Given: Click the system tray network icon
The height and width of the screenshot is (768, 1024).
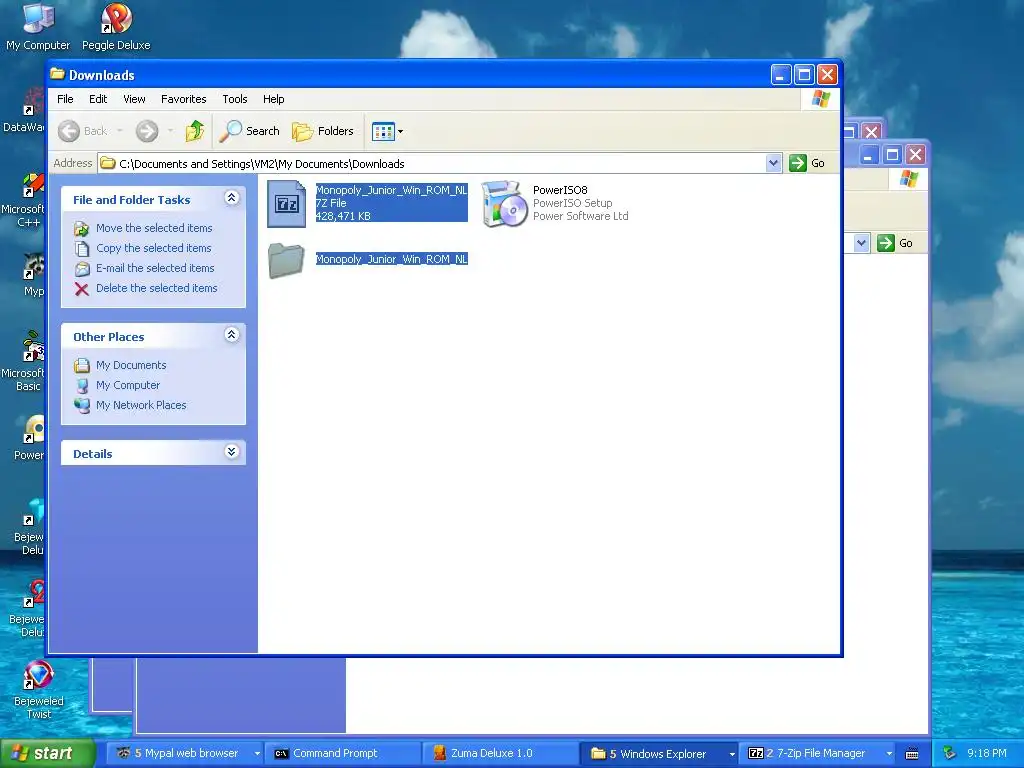Looking at the screenshot, I should pos(950,754).
